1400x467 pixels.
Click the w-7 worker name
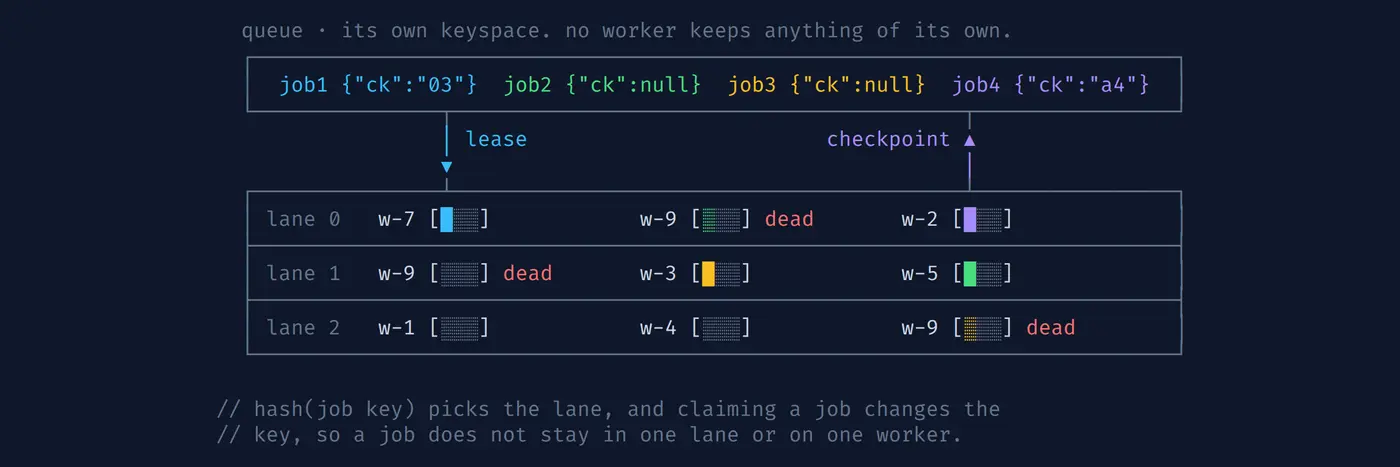point(396,219)
